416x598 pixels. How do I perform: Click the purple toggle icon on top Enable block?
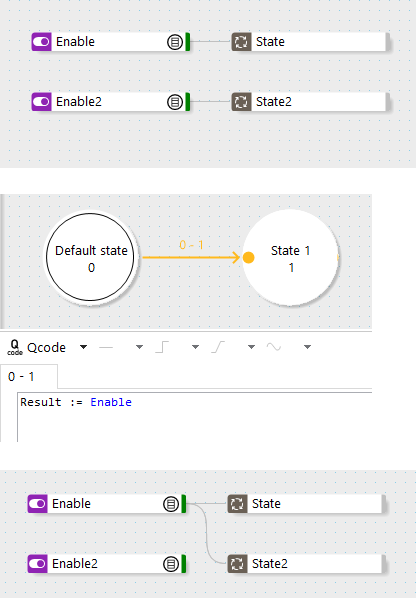(x=42, y=42)
